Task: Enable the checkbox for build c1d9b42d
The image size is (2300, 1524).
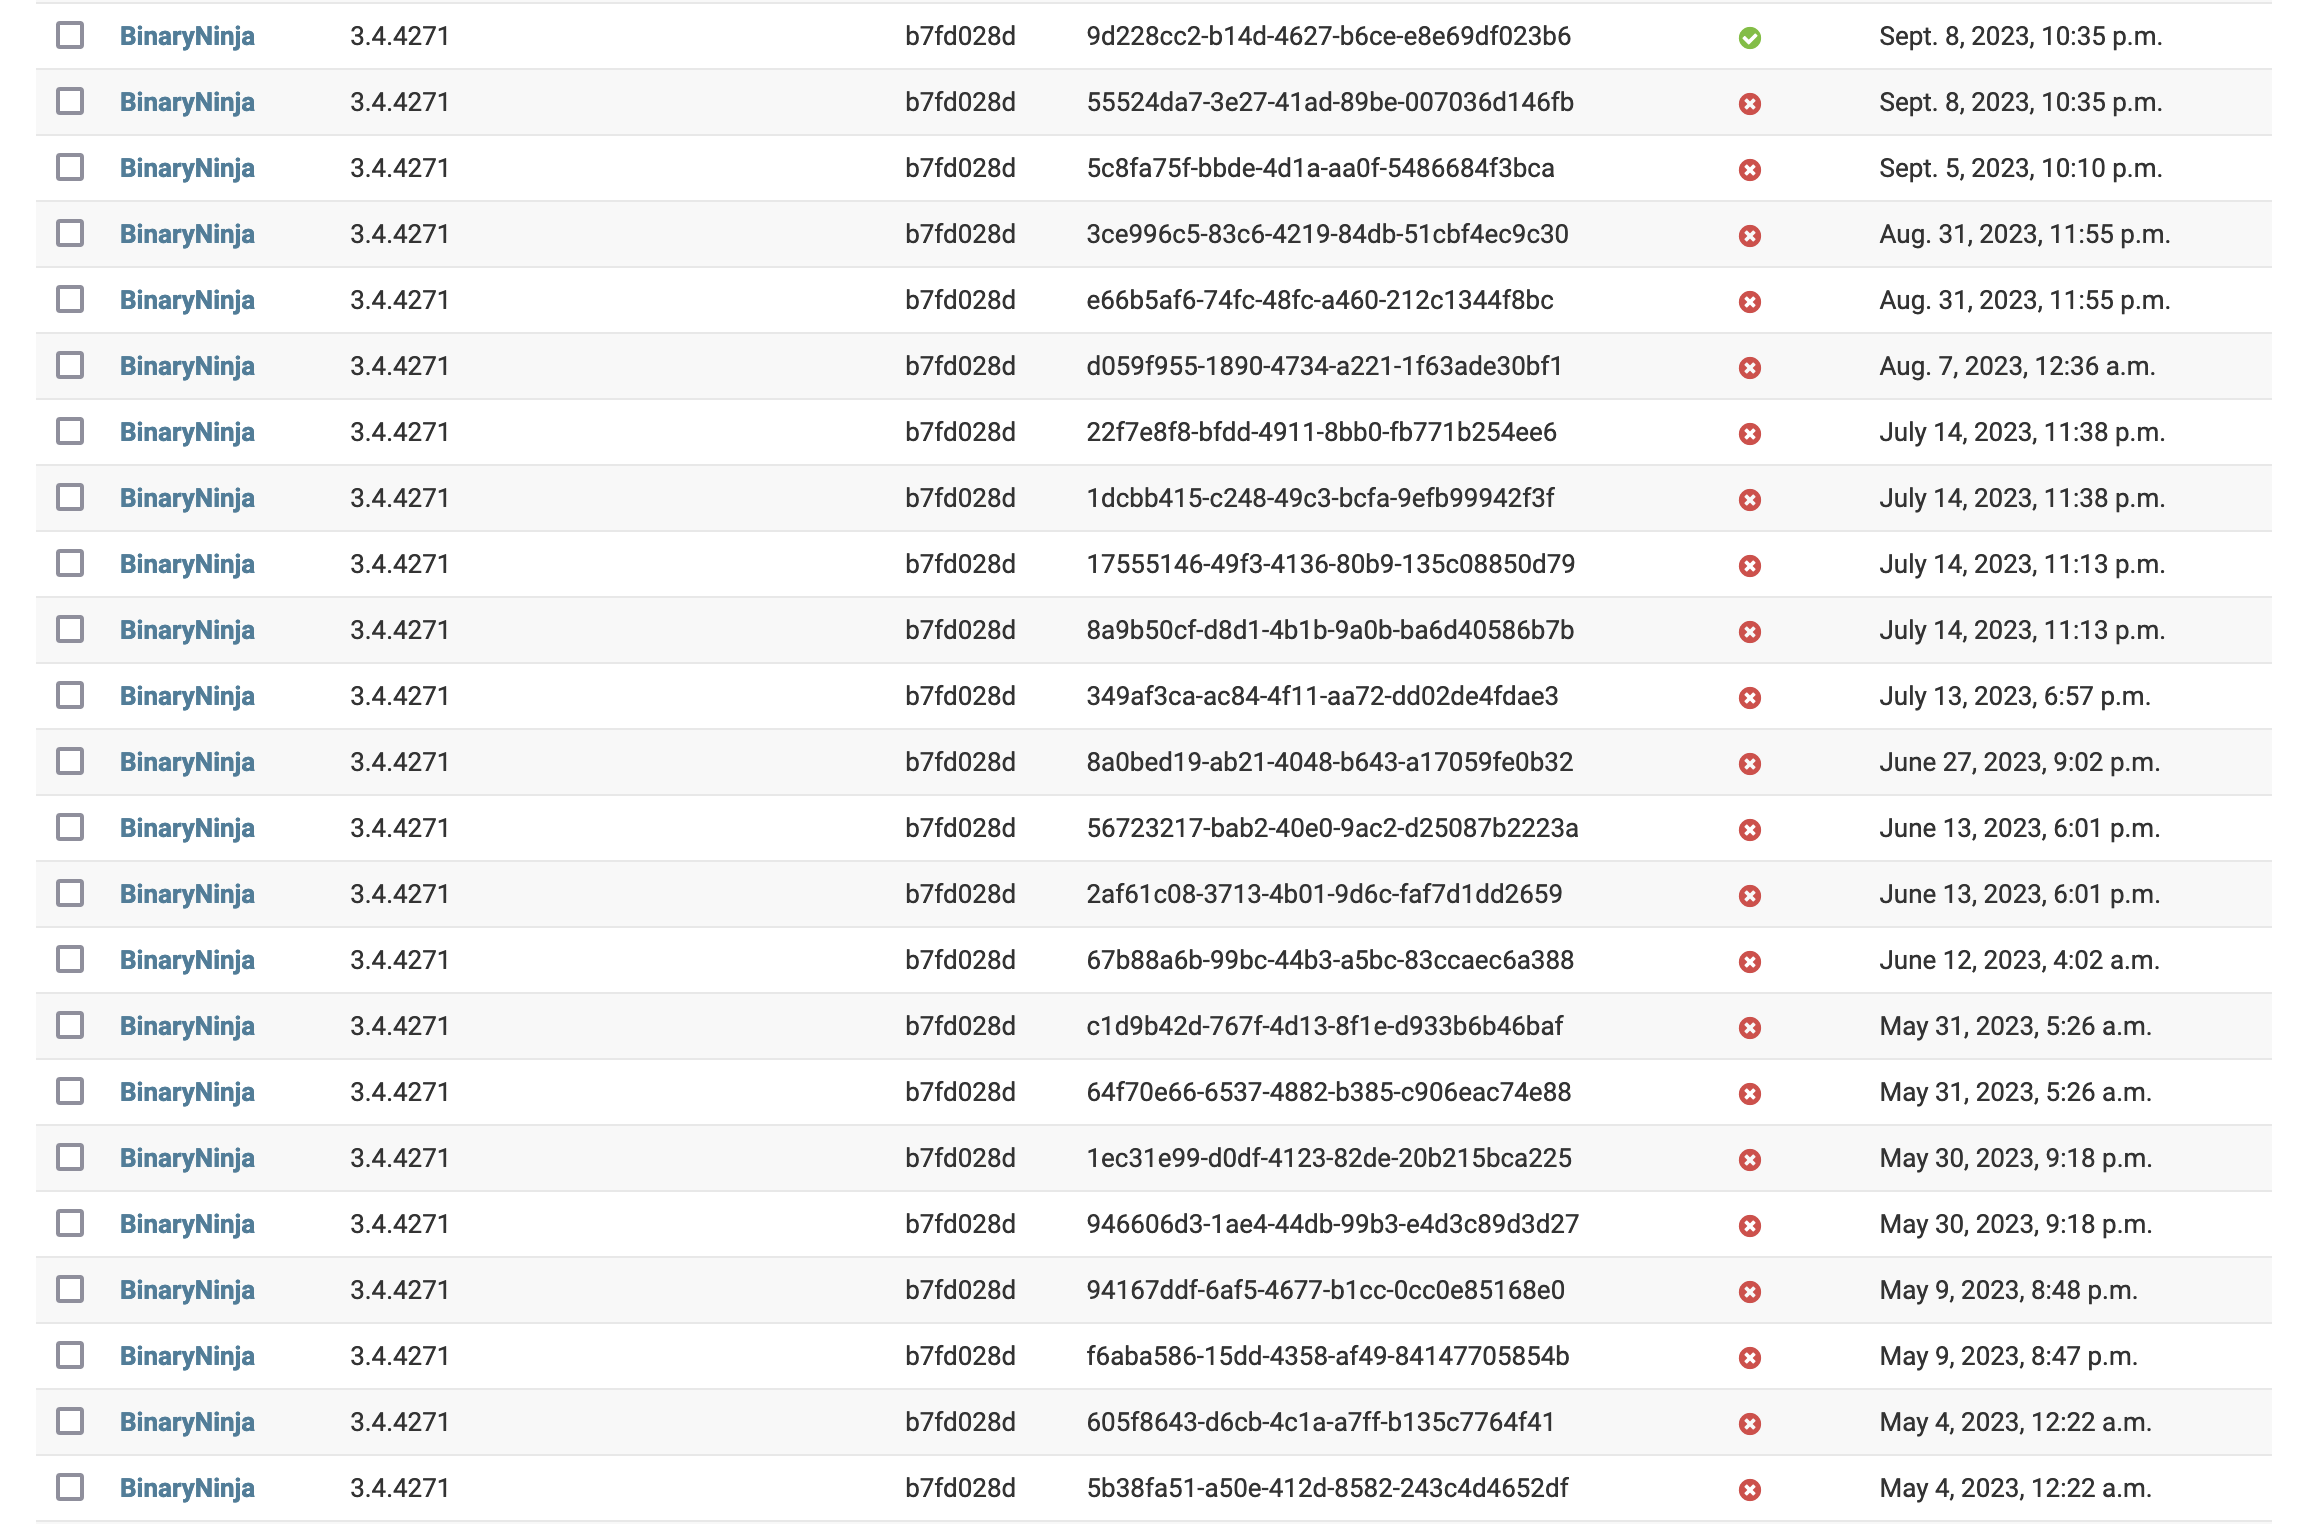Action: [x=68, y=1026]
